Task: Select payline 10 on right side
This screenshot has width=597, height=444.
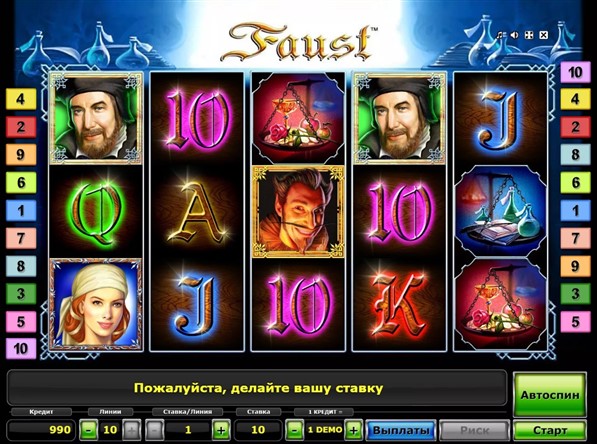Action: pyautogui.click(x=575, y=72)
